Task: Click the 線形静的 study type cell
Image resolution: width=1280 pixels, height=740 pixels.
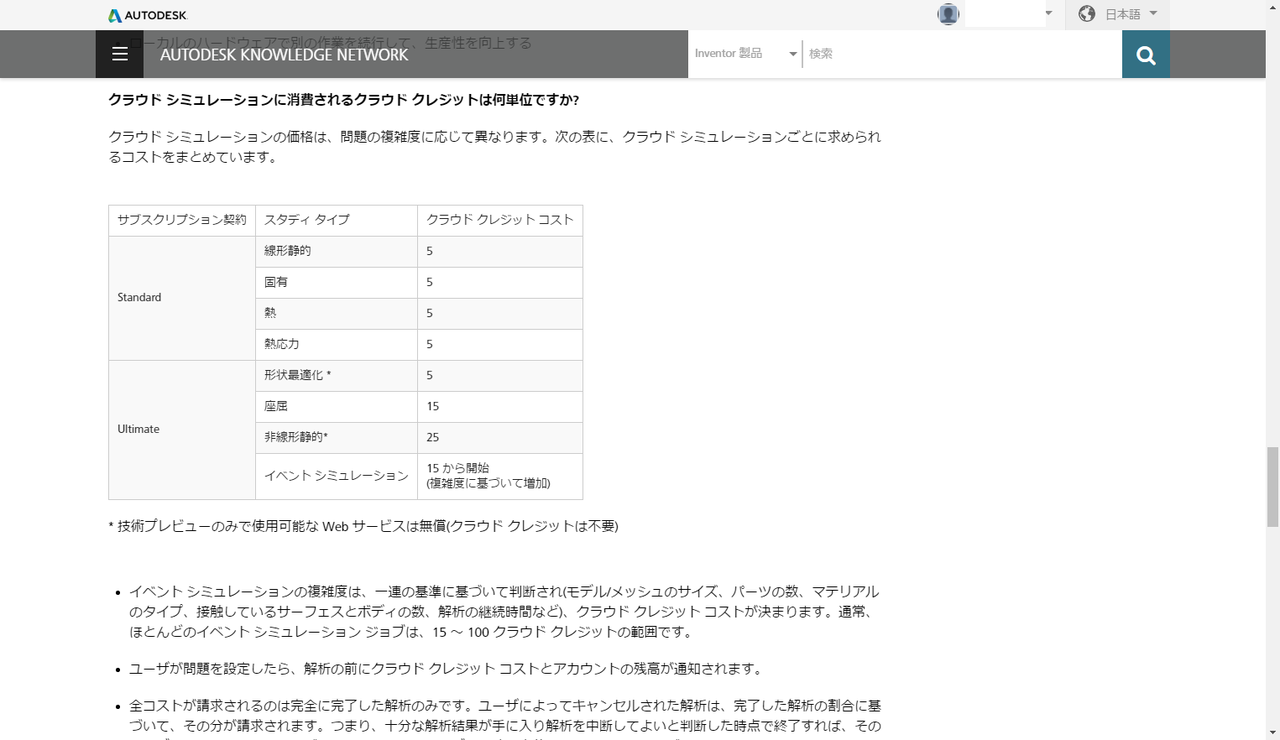Action: (337, 251)
